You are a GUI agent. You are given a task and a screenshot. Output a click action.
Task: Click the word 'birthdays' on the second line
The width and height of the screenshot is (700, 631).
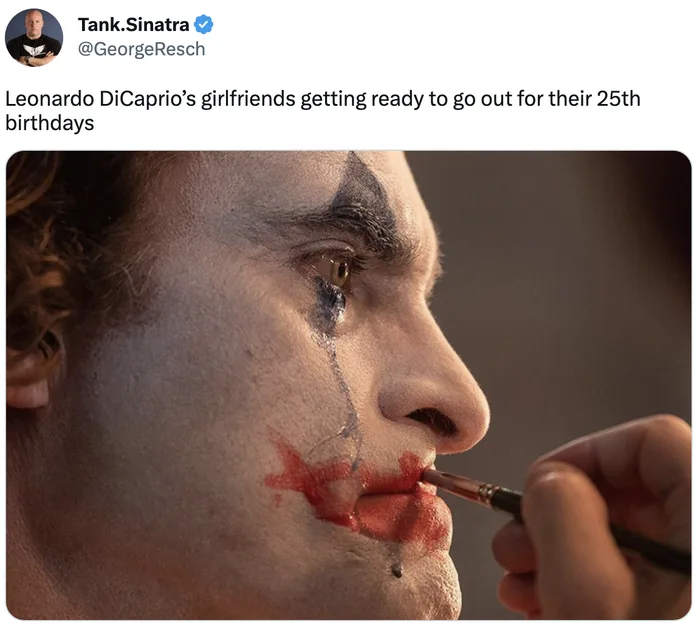click(x=49, y=124)
